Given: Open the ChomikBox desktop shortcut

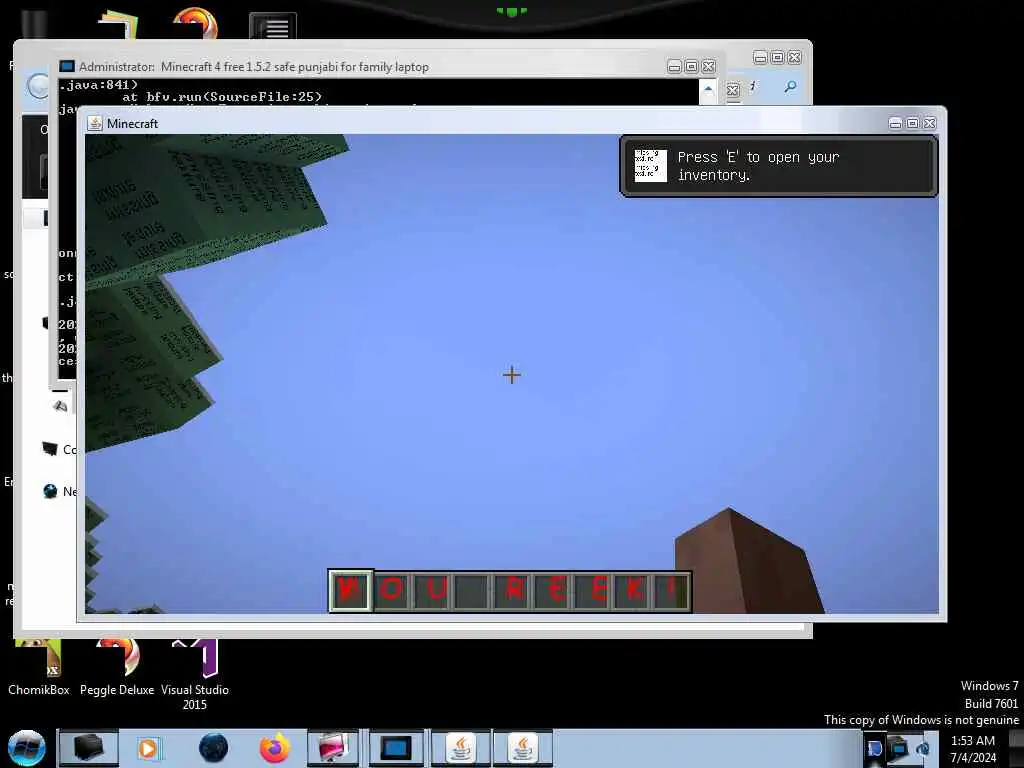Looking at the screenshot, I should pyautogui.click(x=39, y=669).
